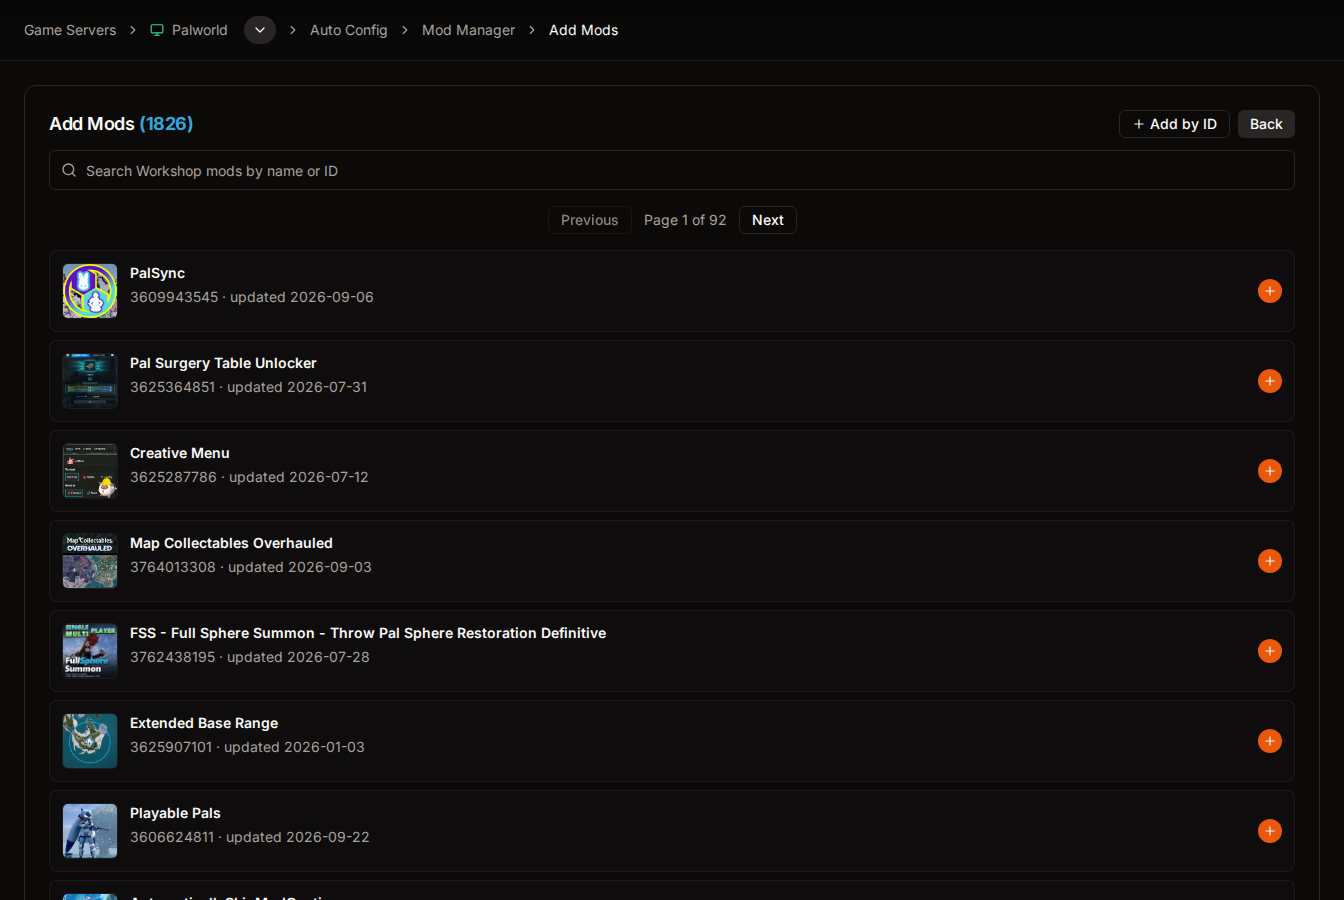Add Map Collectables Overhauled using plus icon

[x=1270, y=561]
